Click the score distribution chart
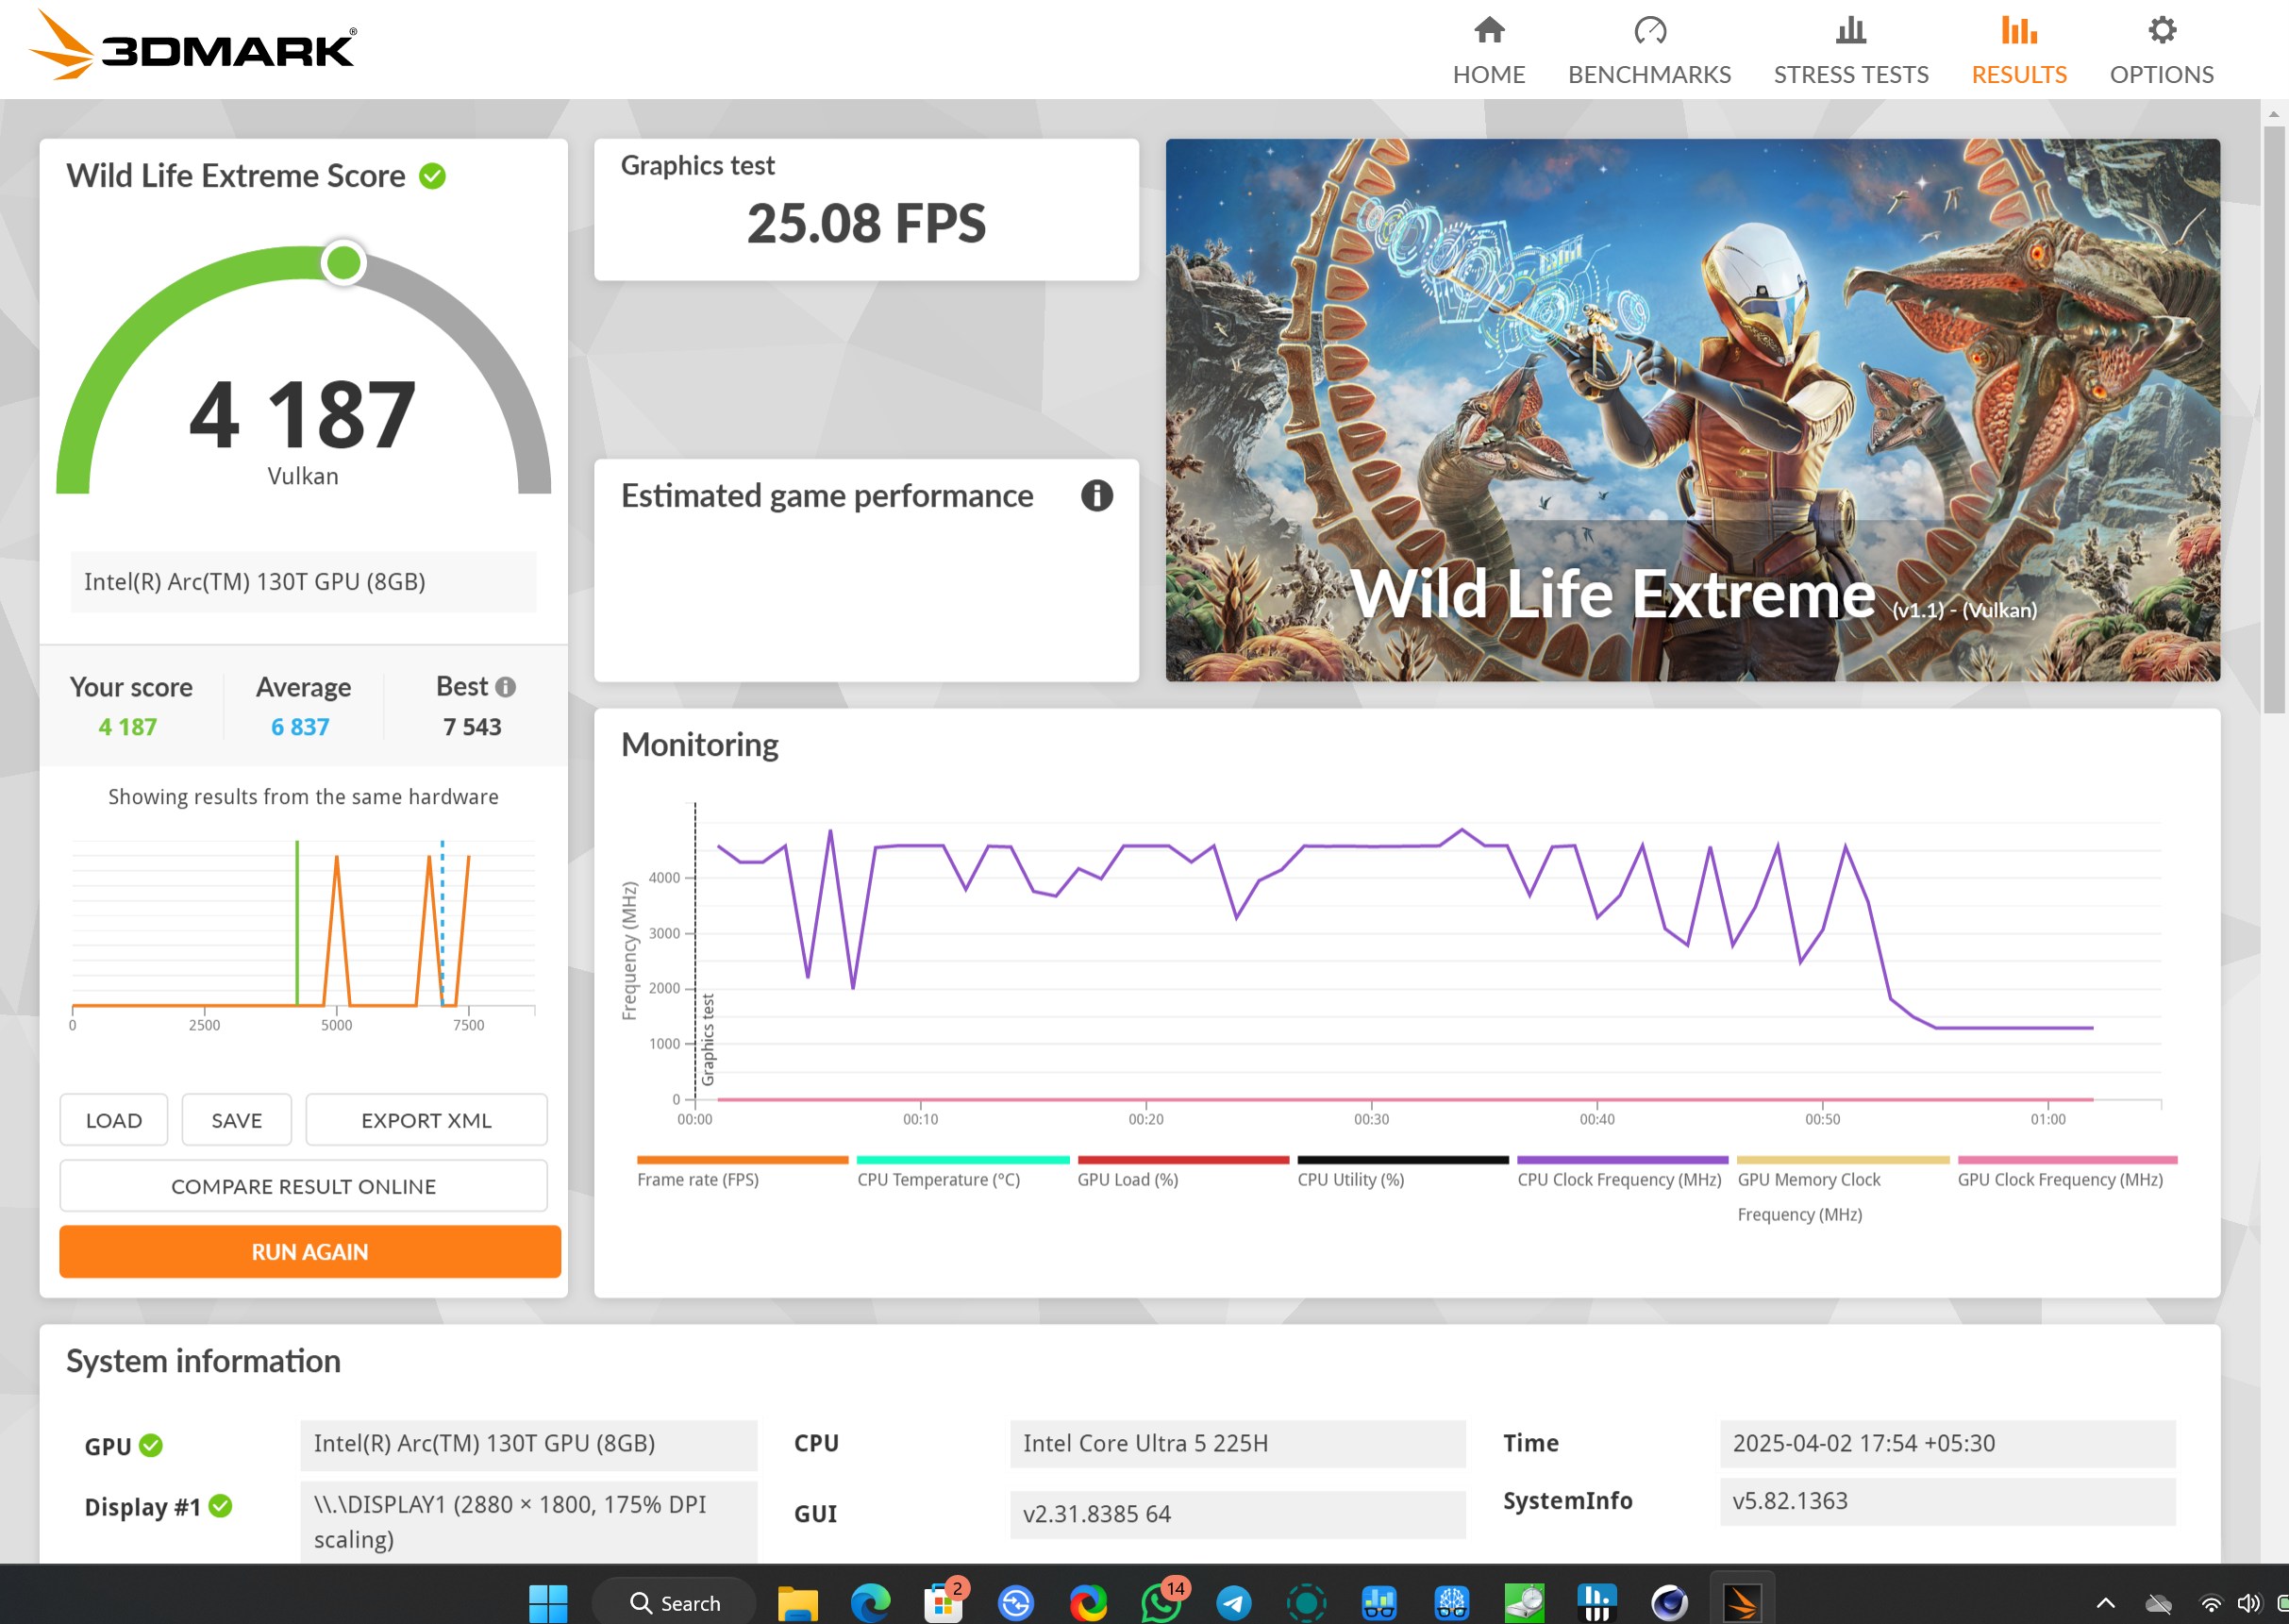The image size is (2289, 1624). [303, 935]
